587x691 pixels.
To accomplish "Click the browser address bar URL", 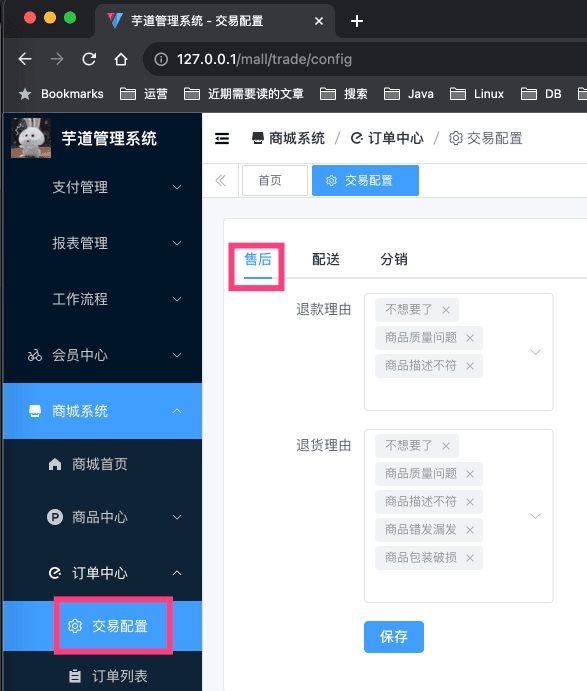I will click(x=264, y=59).
